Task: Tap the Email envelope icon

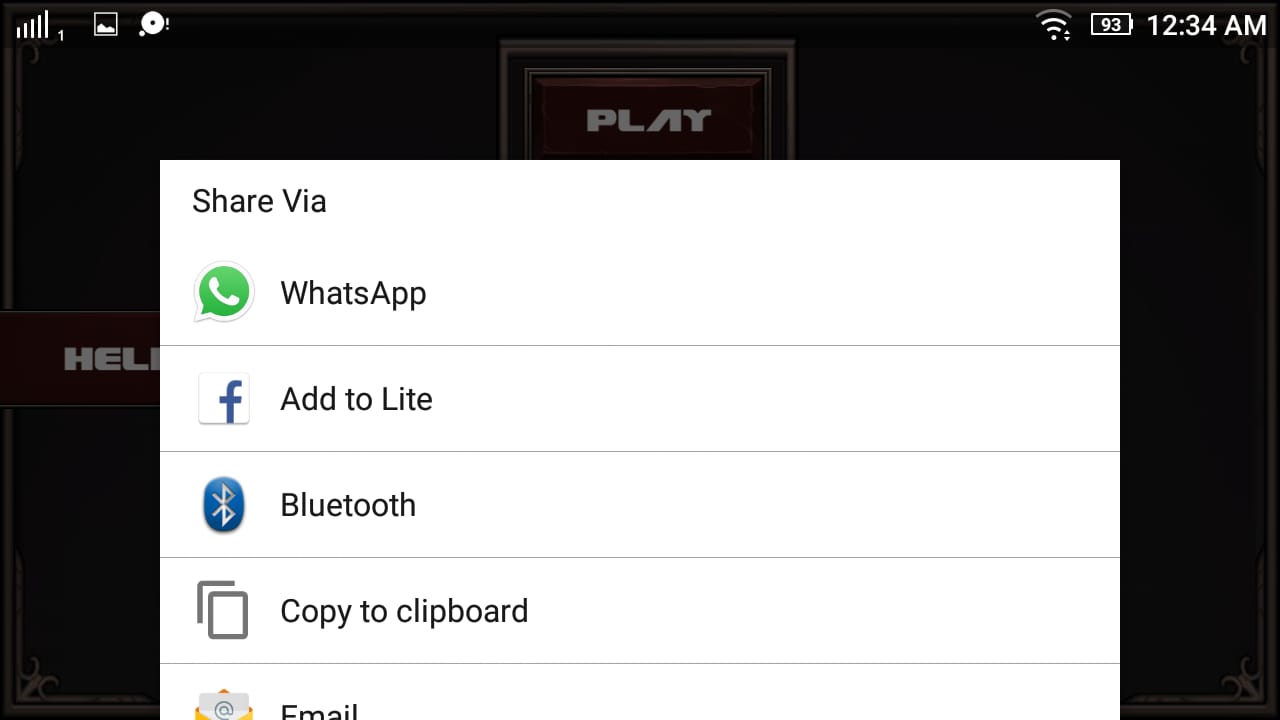Action: (x=224, y=704)
